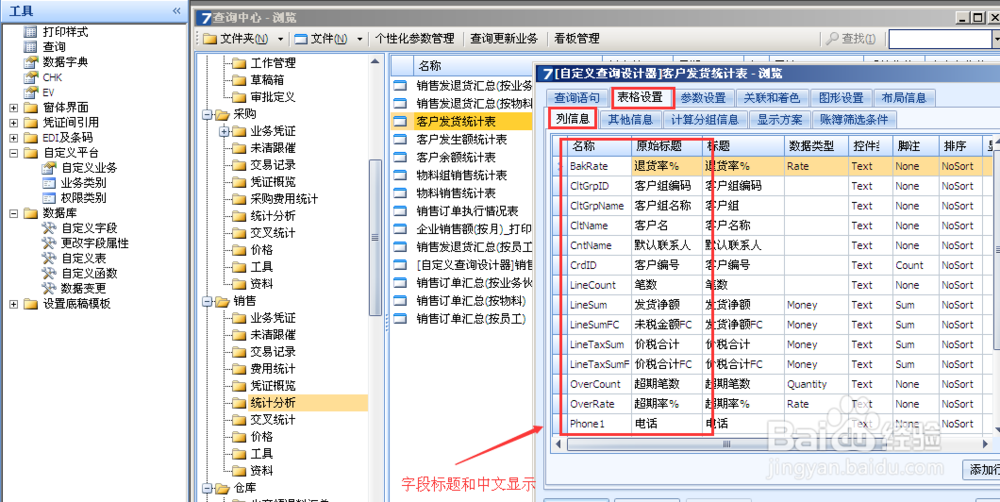Click the 草稿箱 folder icon

click(x=239, y=80)
